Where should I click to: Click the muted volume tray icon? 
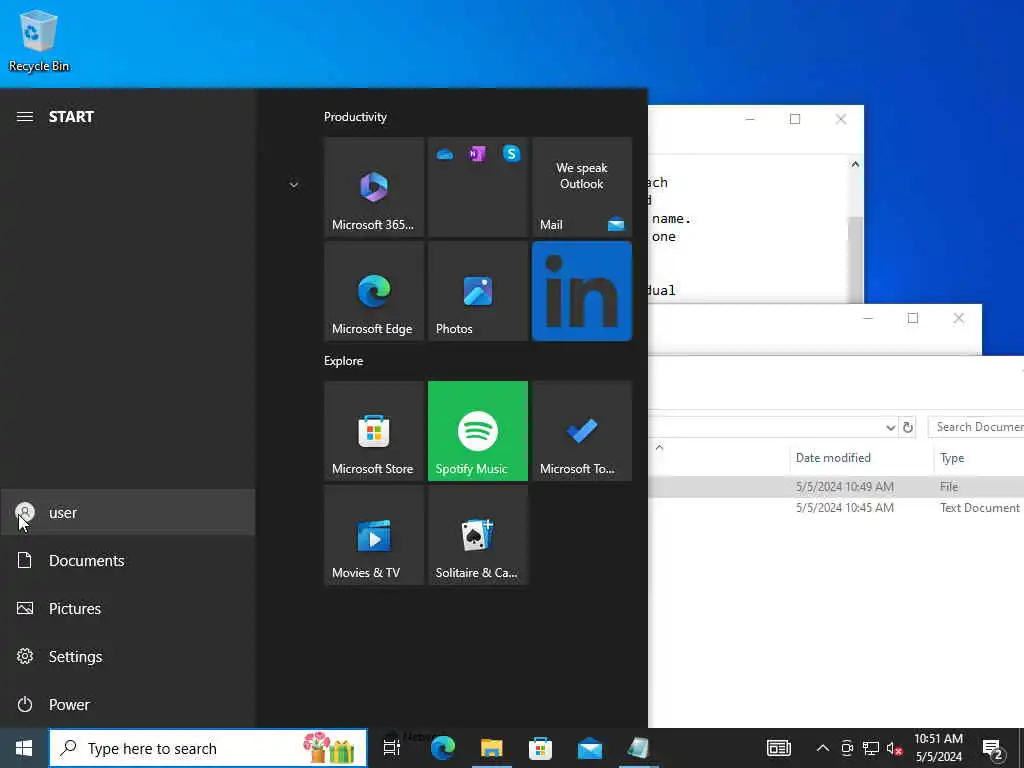point(895,748)
